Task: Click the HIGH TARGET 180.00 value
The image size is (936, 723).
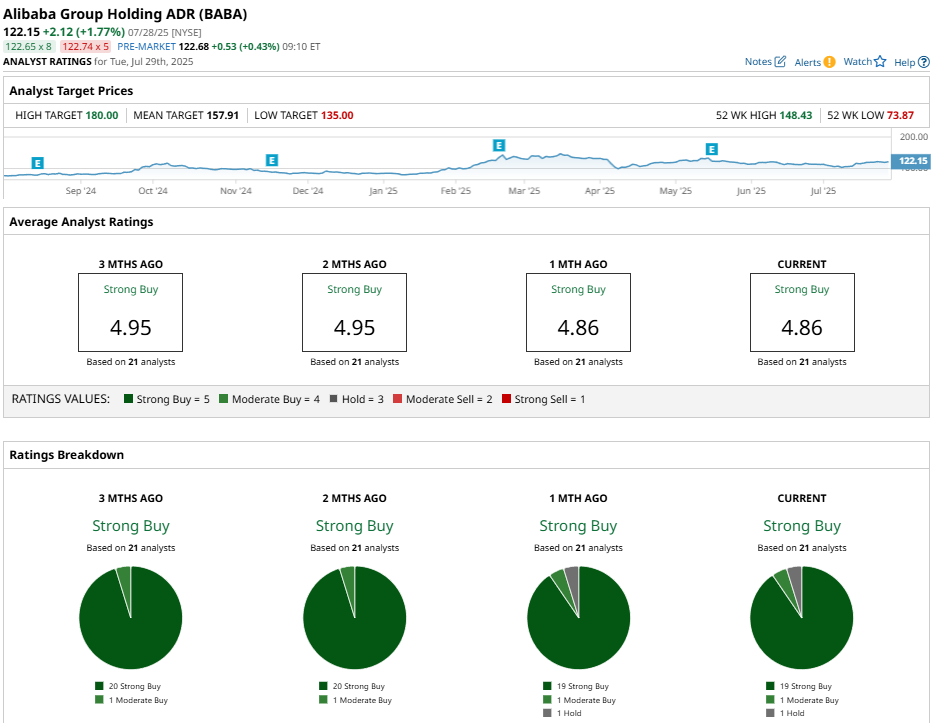Action: [102, 115]
